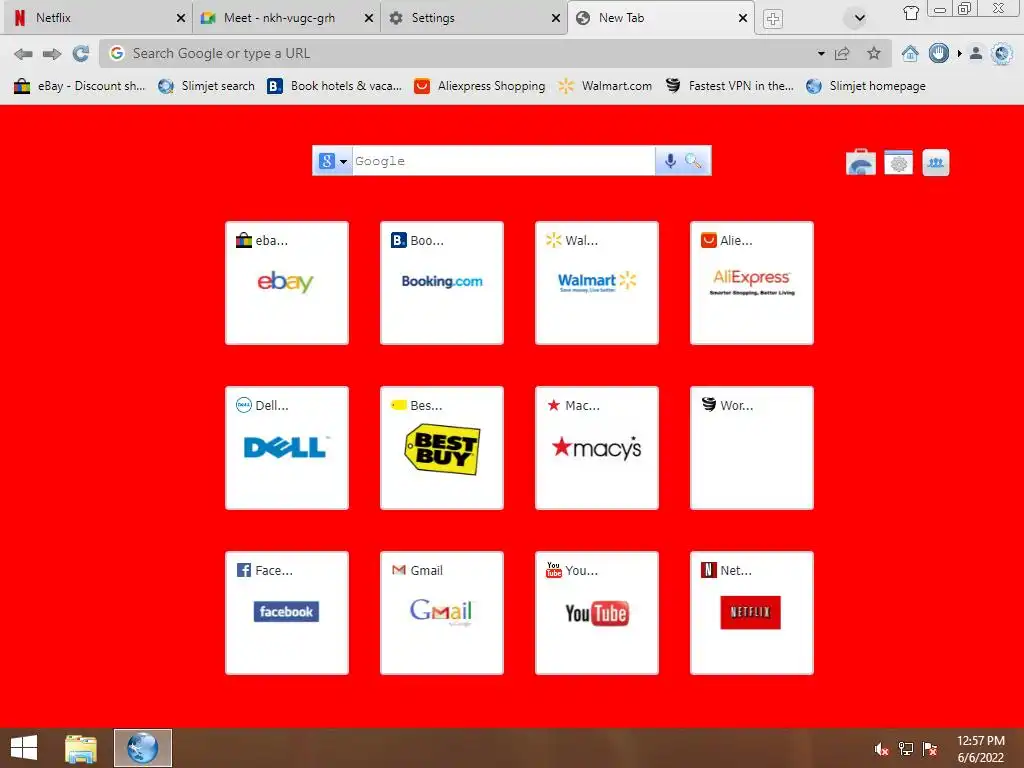Open the Gmail speed dial tile
The height and width of the screenshot is (768, 1024).
441,613
